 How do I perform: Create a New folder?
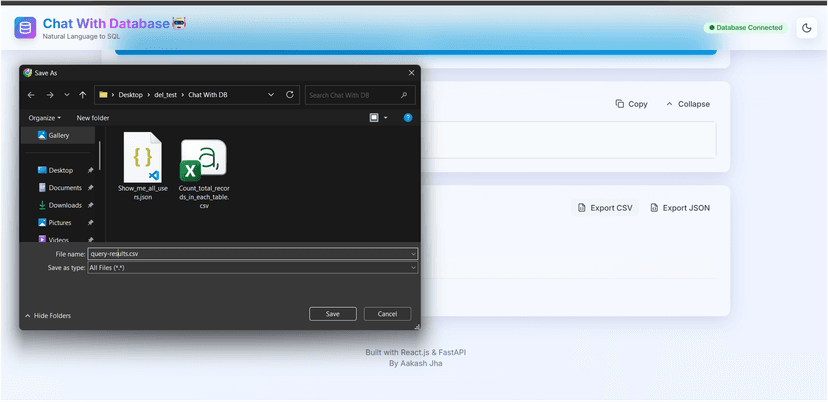93,118
